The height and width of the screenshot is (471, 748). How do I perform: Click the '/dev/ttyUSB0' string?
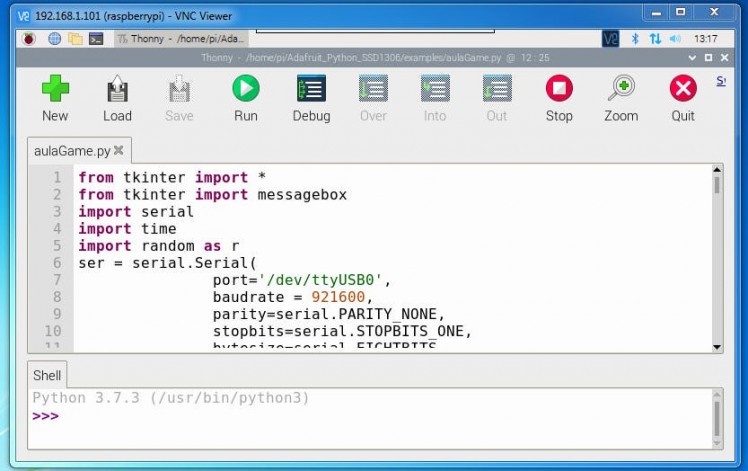tap(320, 280)
